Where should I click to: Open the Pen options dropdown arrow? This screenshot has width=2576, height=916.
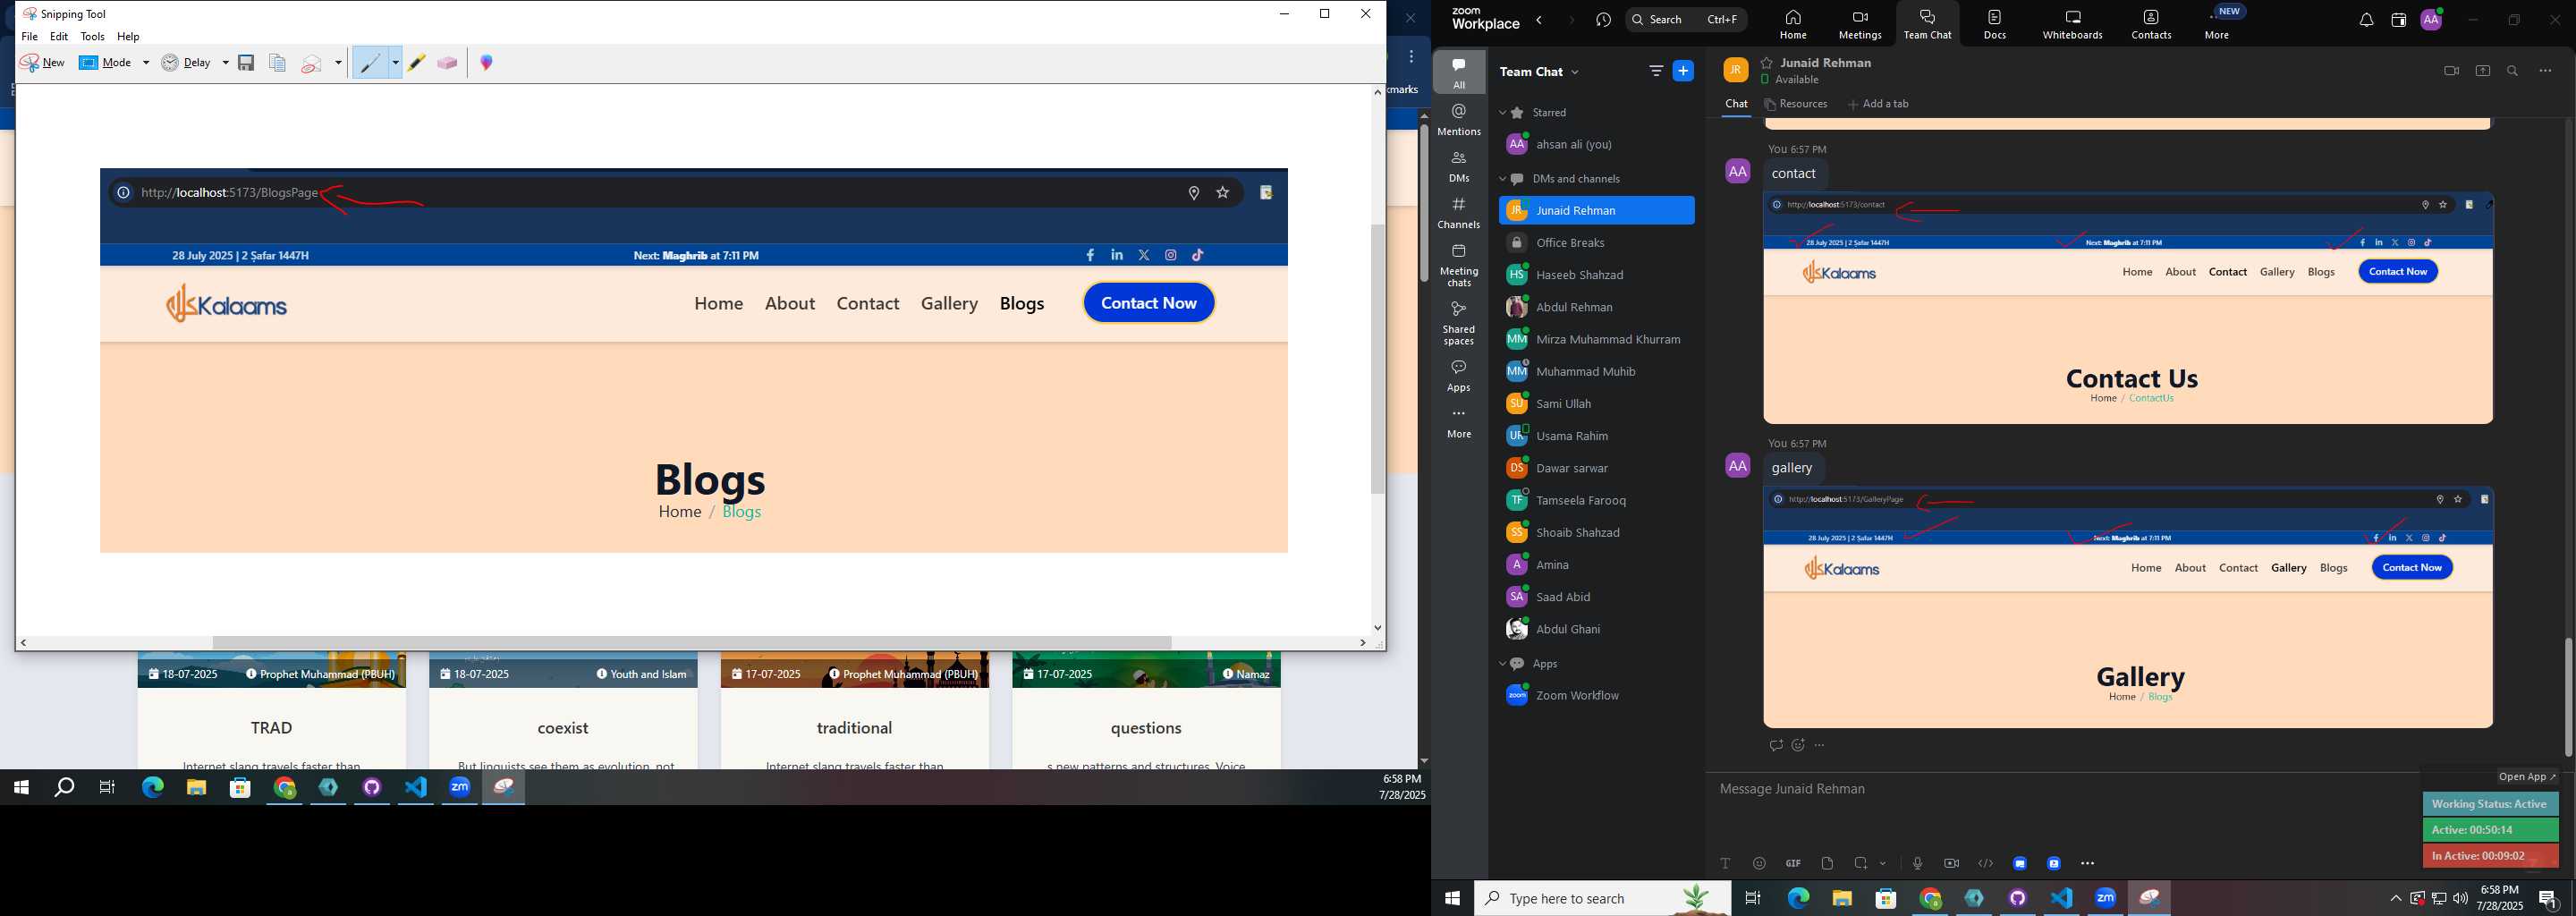395,63
